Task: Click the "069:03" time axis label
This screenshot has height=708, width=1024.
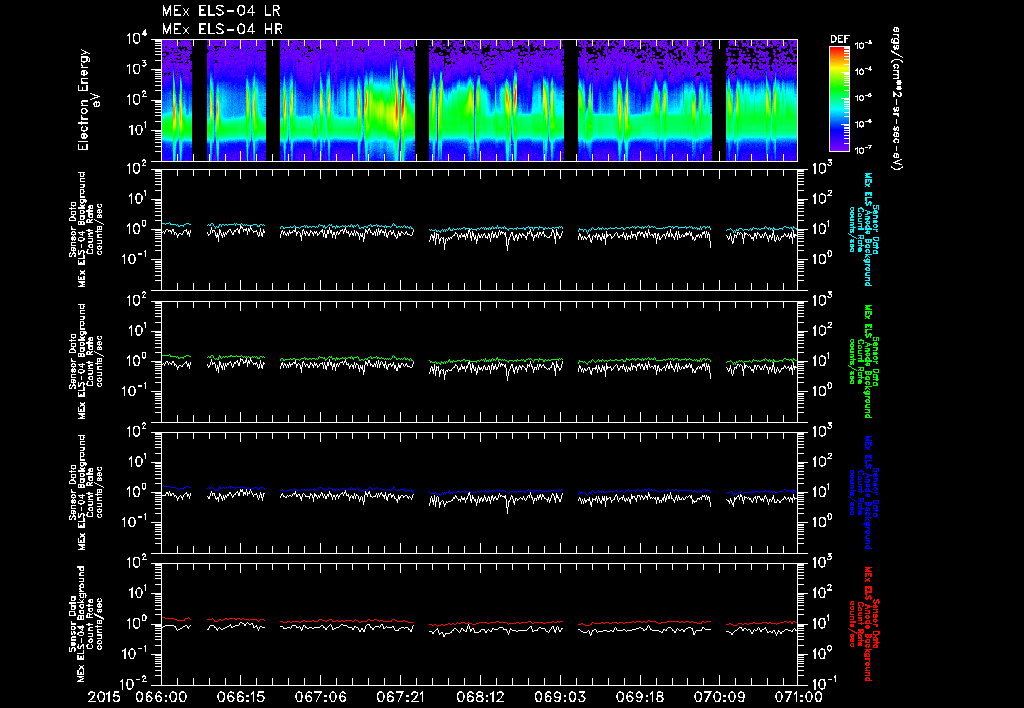Action: tap(559, 697)
